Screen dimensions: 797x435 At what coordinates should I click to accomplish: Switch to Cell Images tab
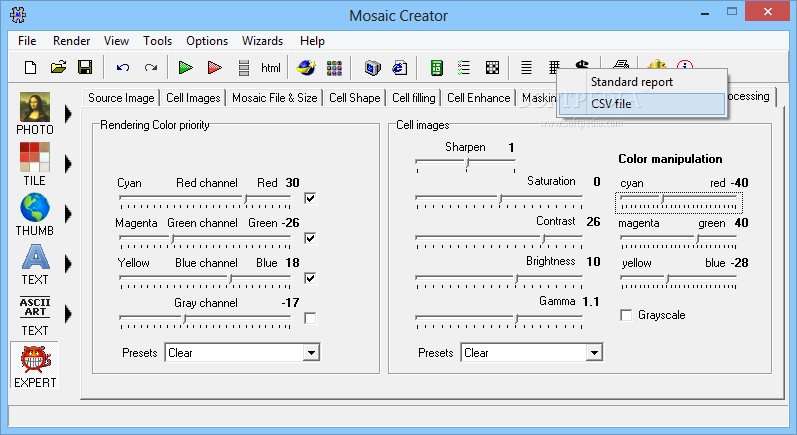coord(193,98)
